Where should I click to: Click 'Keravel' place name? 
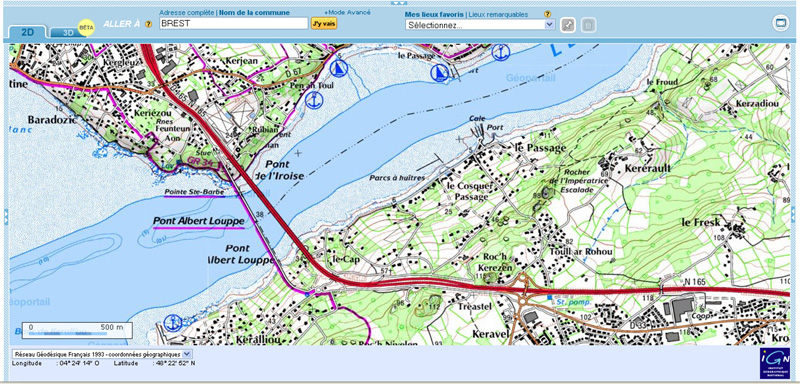coord(491,334)
